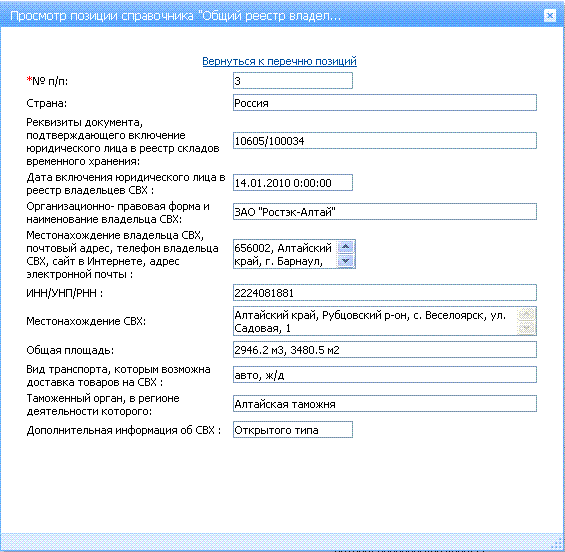Select the 'Открытого типа' additional info field

293,430
